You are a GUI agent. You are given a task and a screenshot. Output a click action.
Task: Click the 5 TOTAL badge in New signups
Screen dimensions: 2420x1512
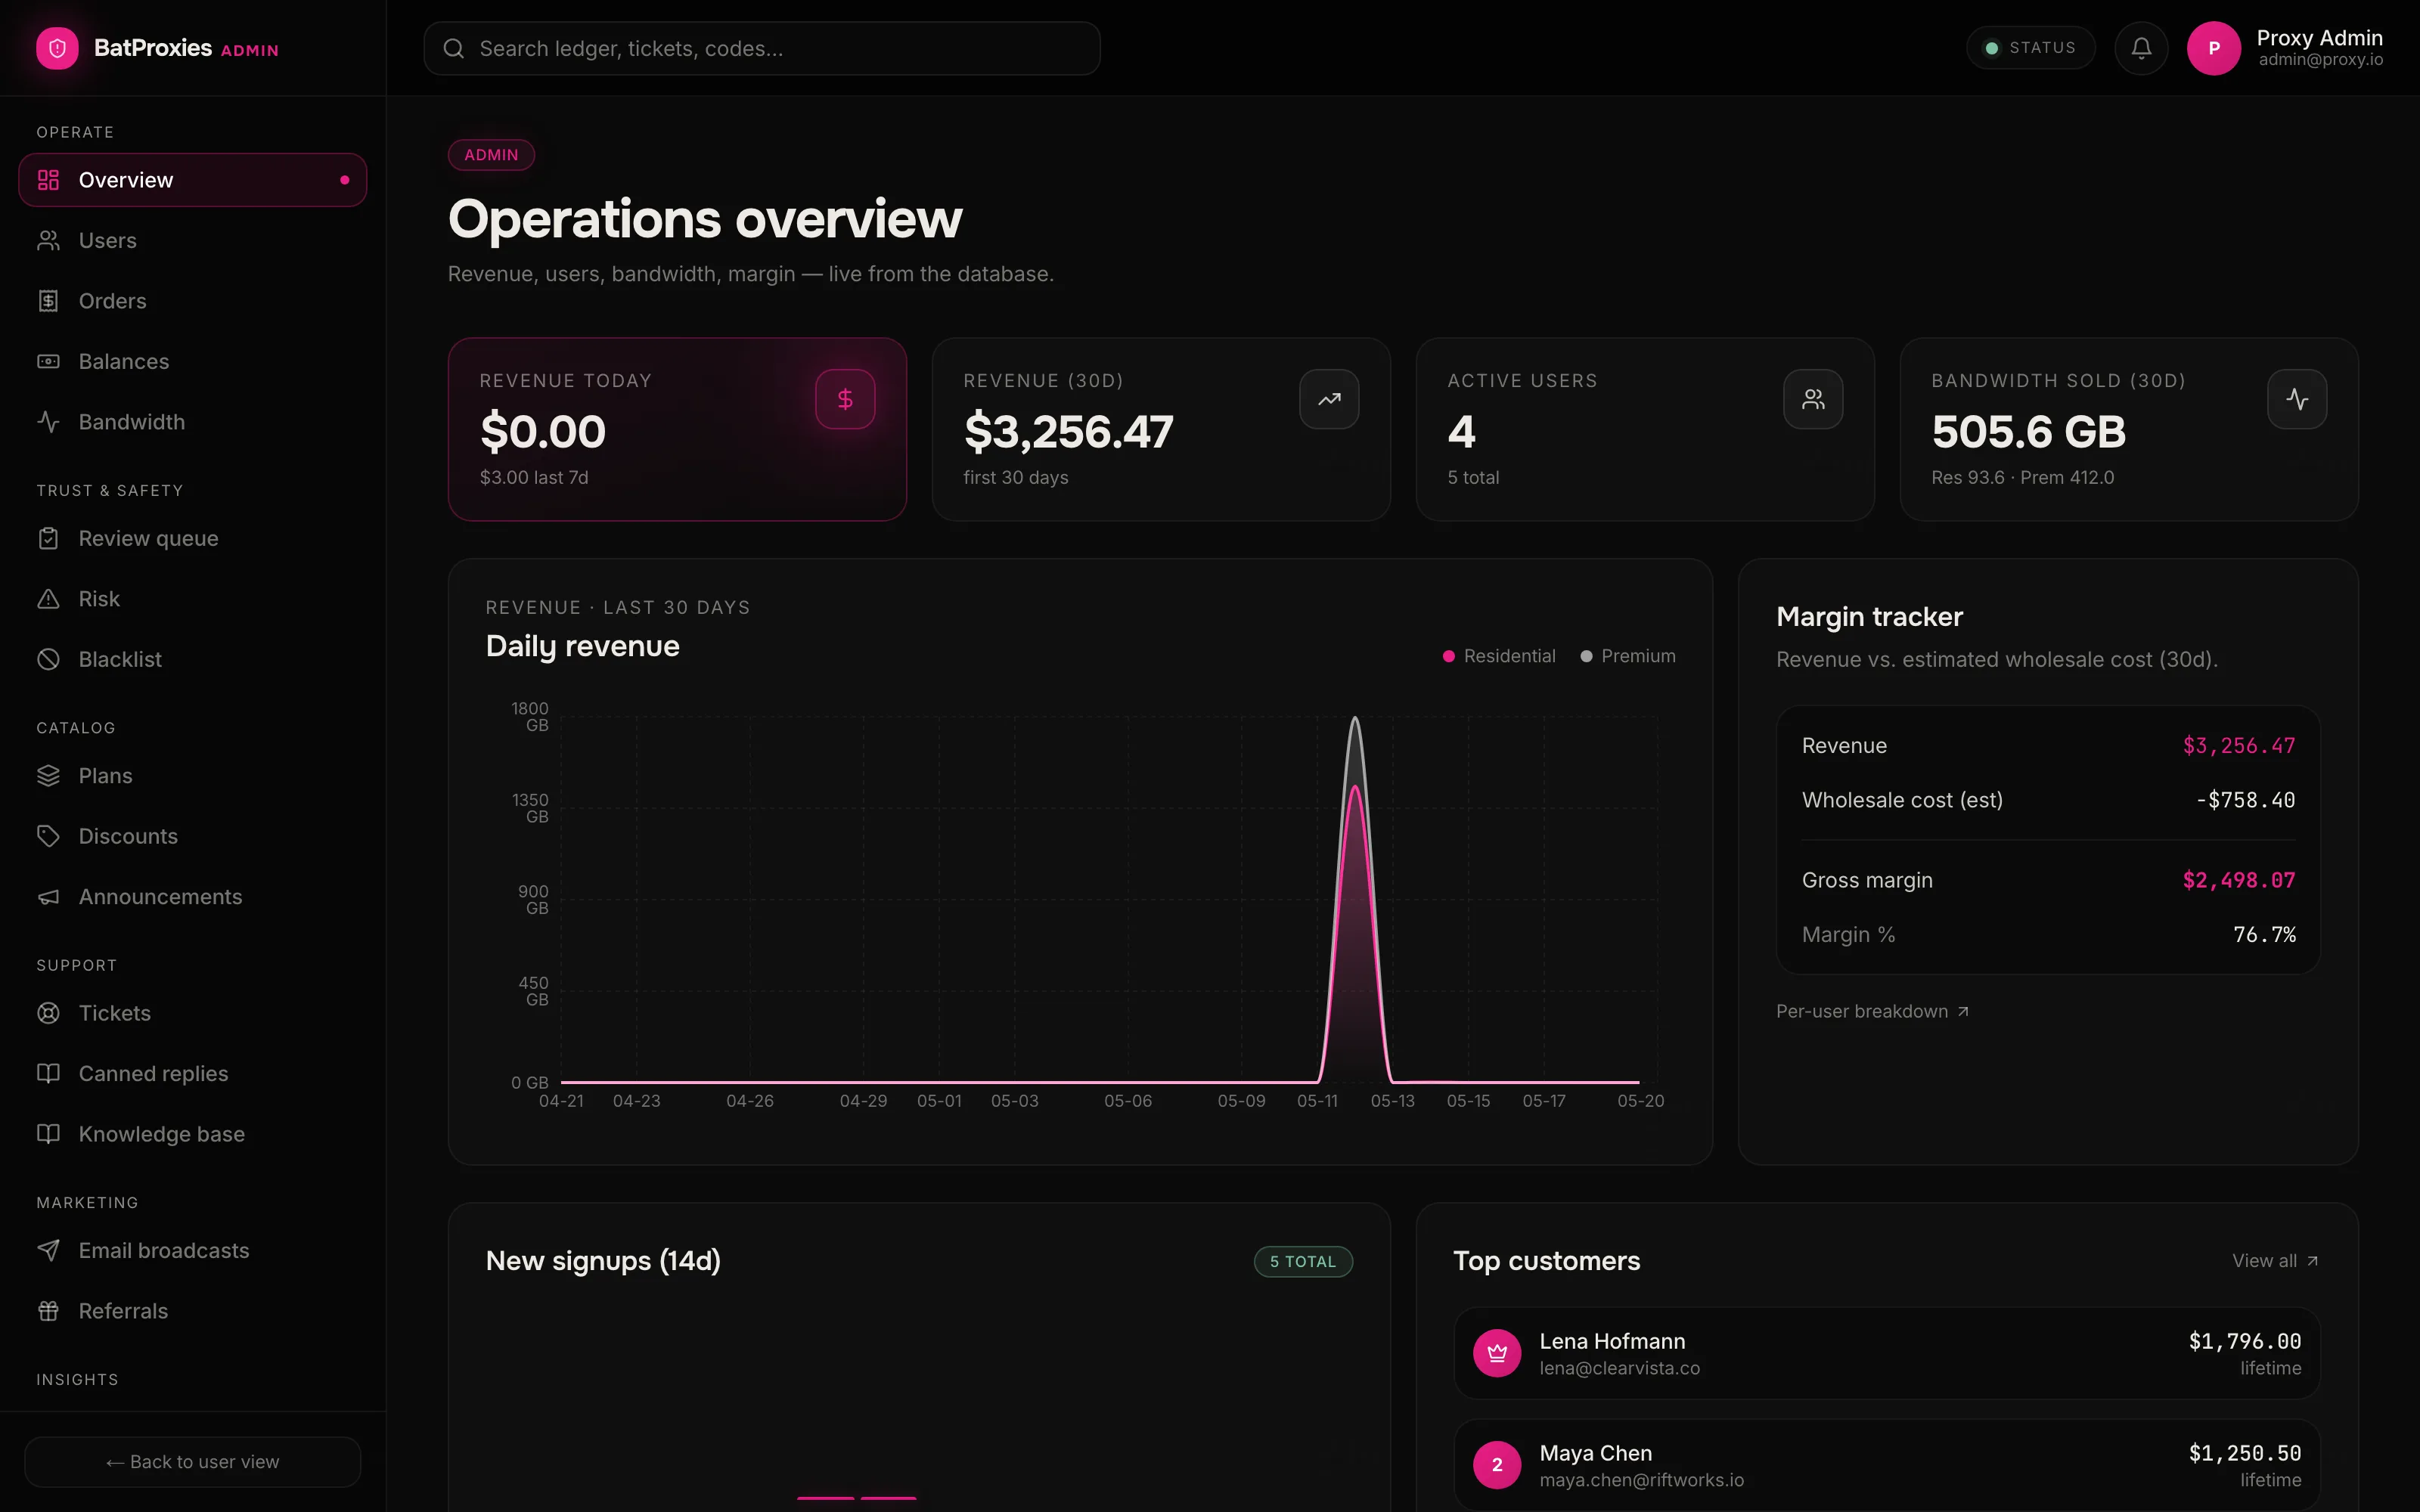1303,1262
